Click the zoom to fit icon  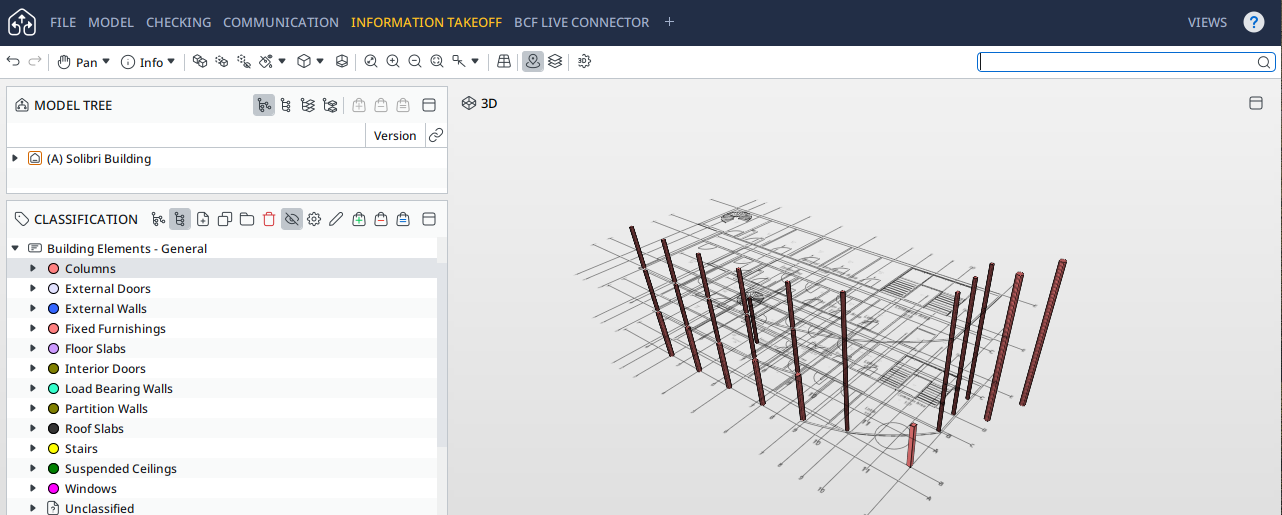[437, 62]
